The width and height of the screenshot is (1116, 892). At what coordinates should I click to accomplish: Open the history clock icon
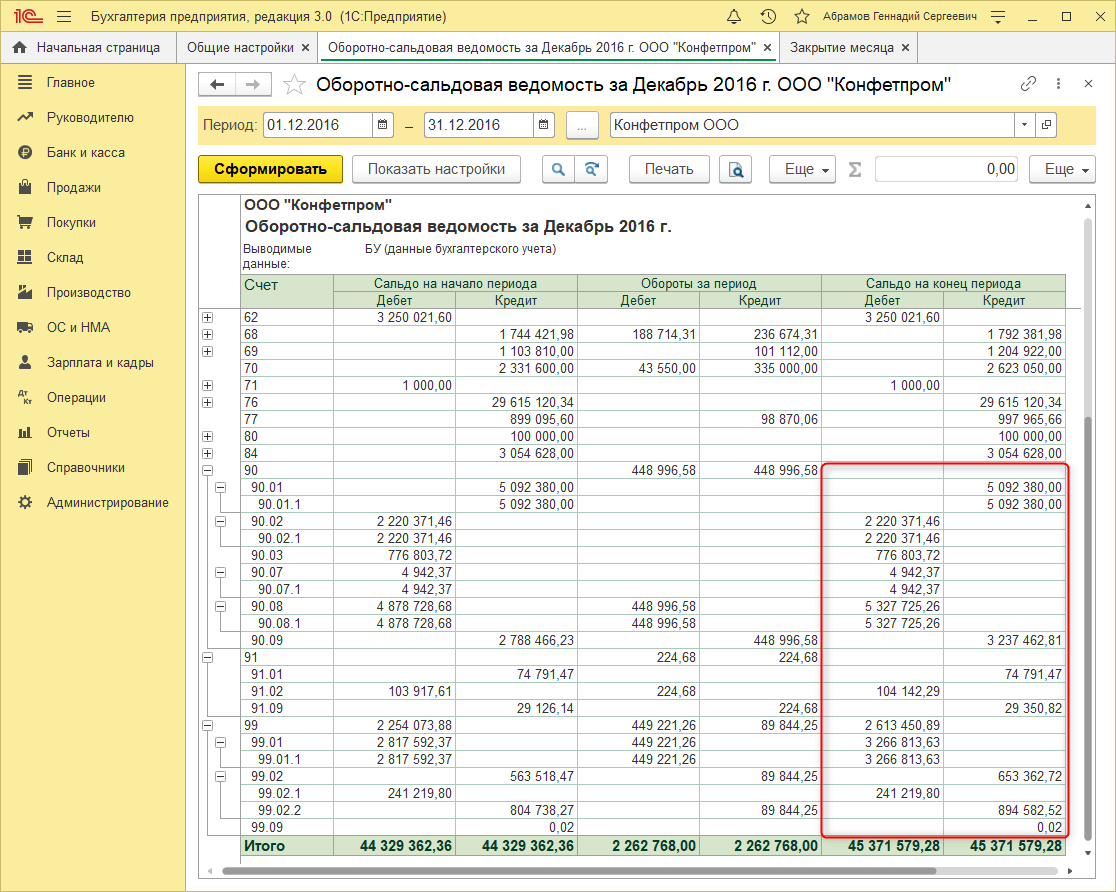coord(768,17)
